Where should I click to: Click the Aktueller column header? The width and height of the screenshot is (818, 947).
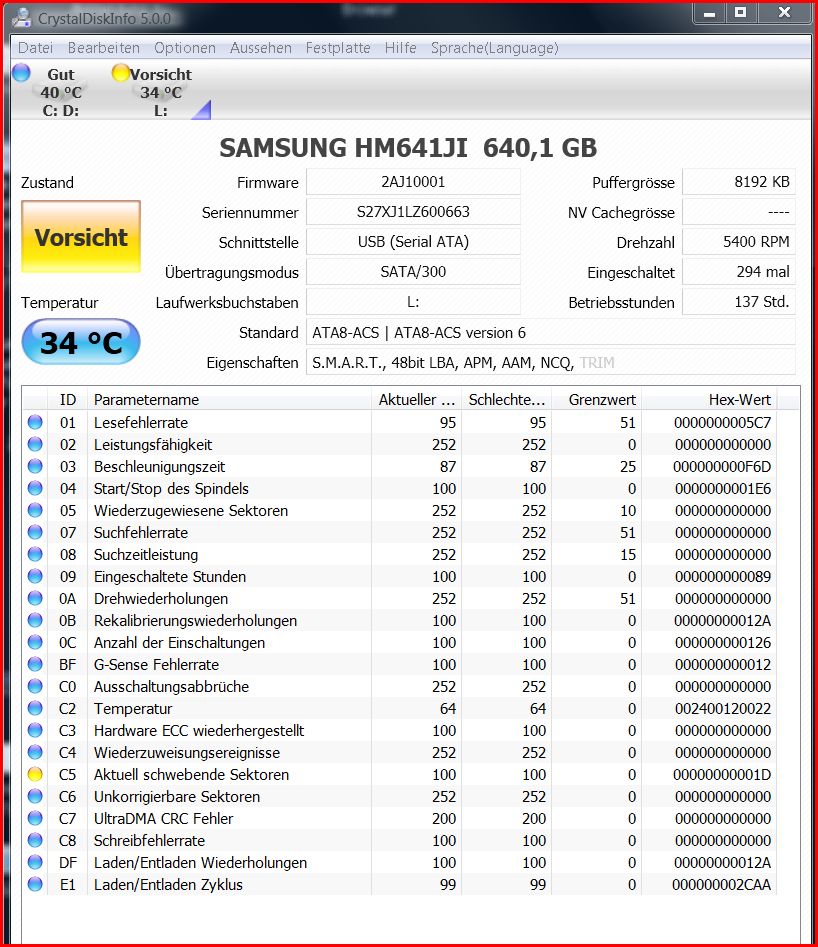[x=416, y=400]
